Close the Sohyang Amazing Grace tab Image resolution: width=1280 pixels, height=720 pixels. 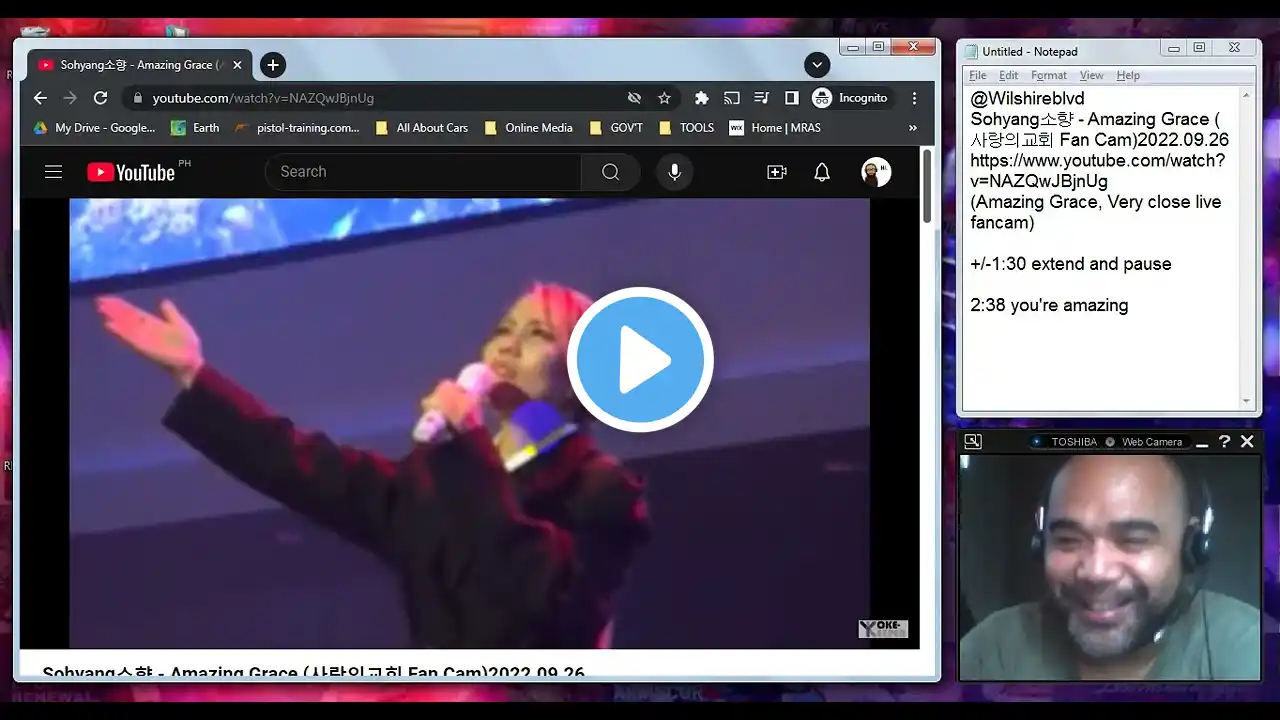237,65
